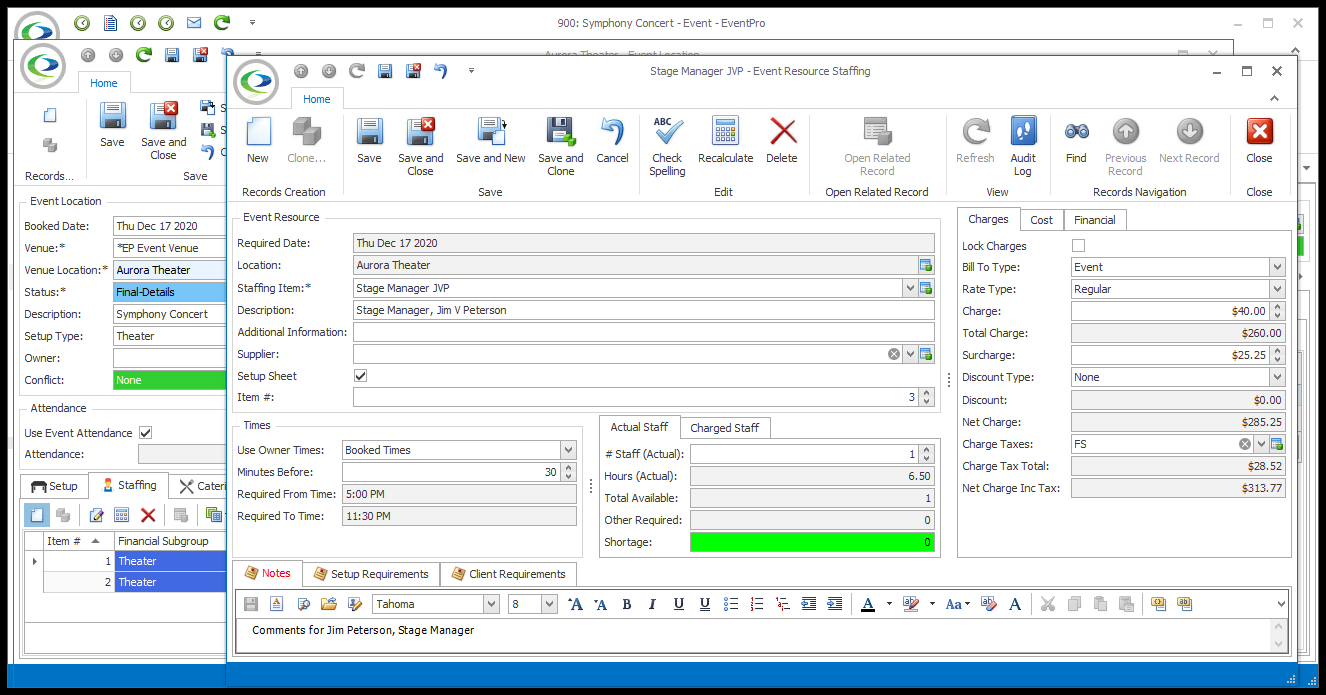This screenshot has height=695, width=1326.
Task: Switch to the Financial tab
Action: 1095,220
